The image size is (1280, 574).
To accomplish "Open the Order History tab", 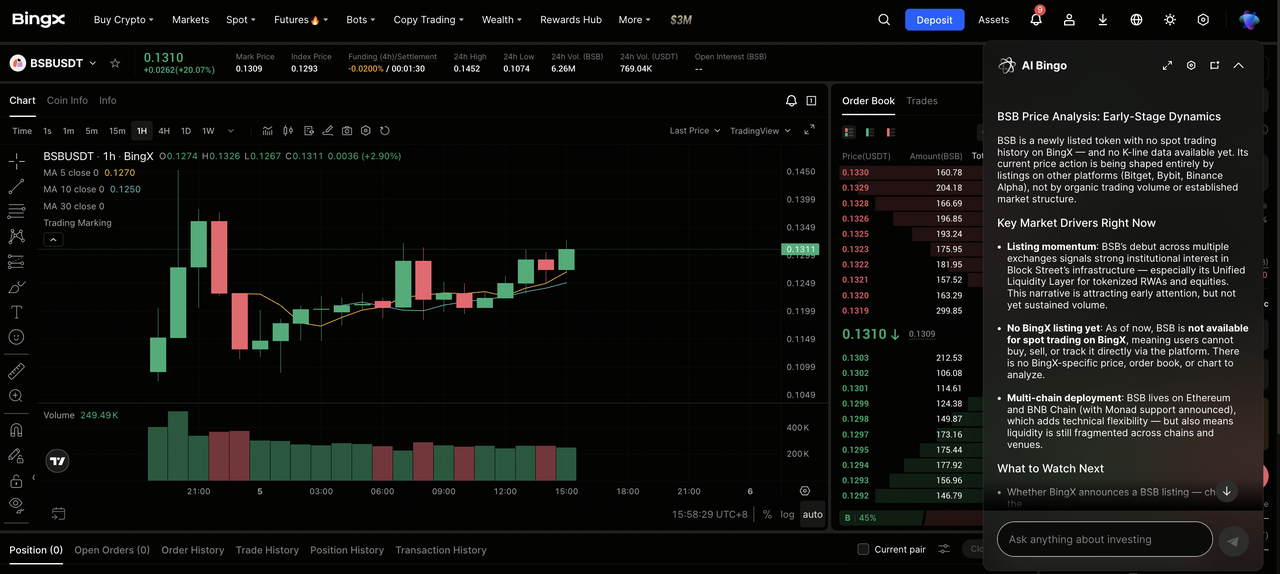I will pyautogui.click(x=193, y=550).
